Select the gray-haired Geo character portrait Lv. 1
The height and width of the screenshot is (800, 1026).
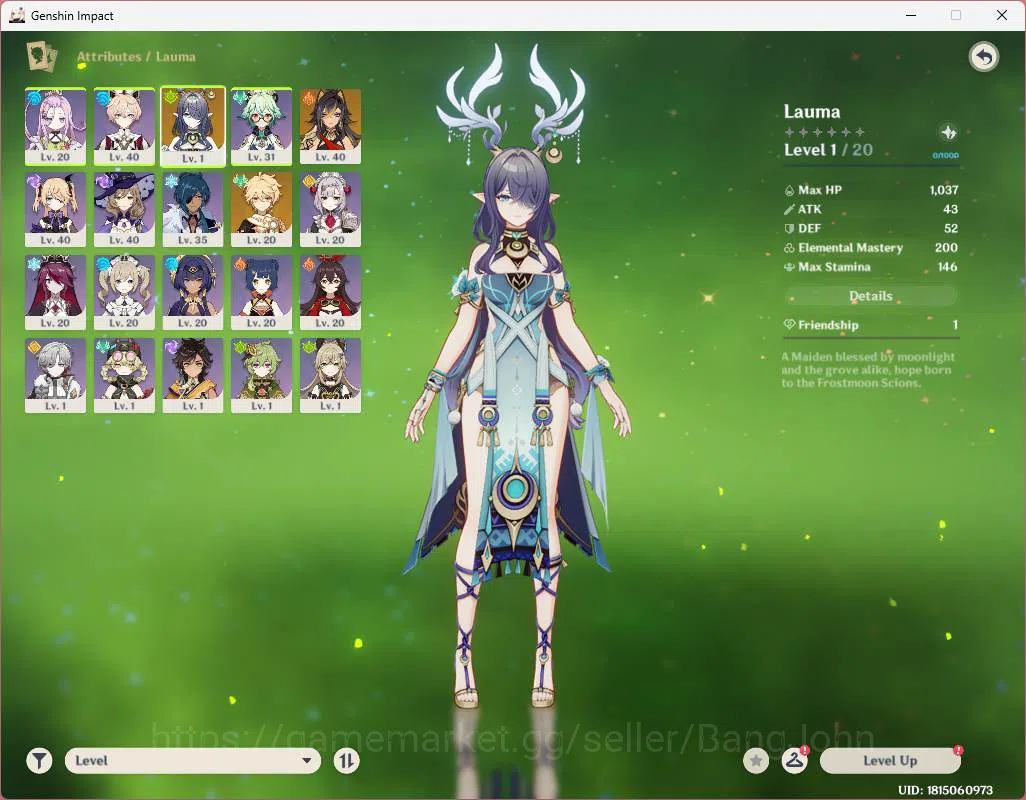(x=56, y=375)
